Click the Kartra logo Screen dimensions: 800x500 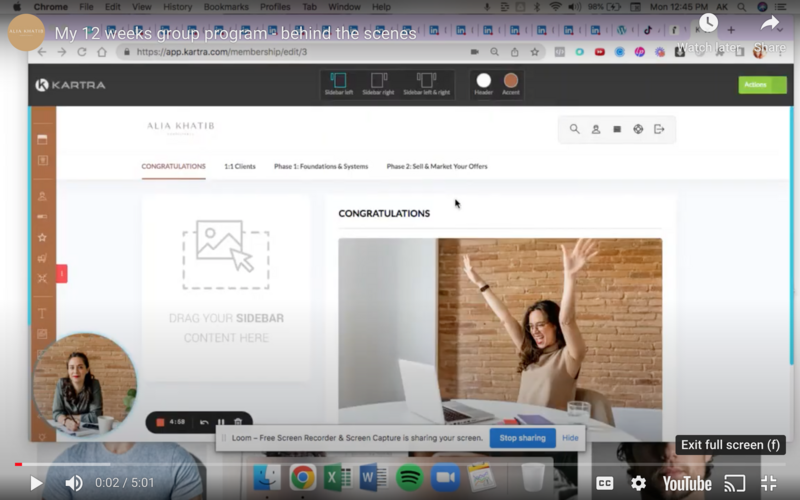(x=70, y=85)
